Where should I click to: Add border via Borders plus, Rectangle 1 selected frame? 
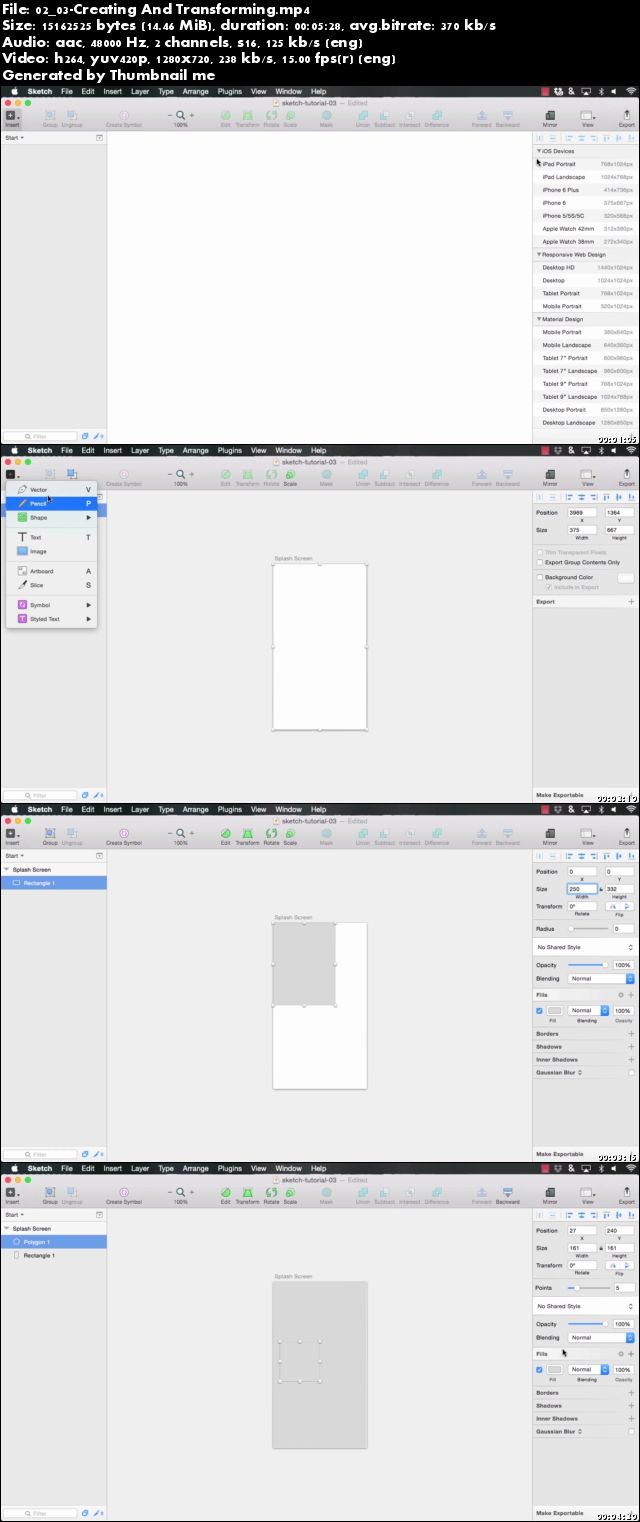(x=631, y=1033)
